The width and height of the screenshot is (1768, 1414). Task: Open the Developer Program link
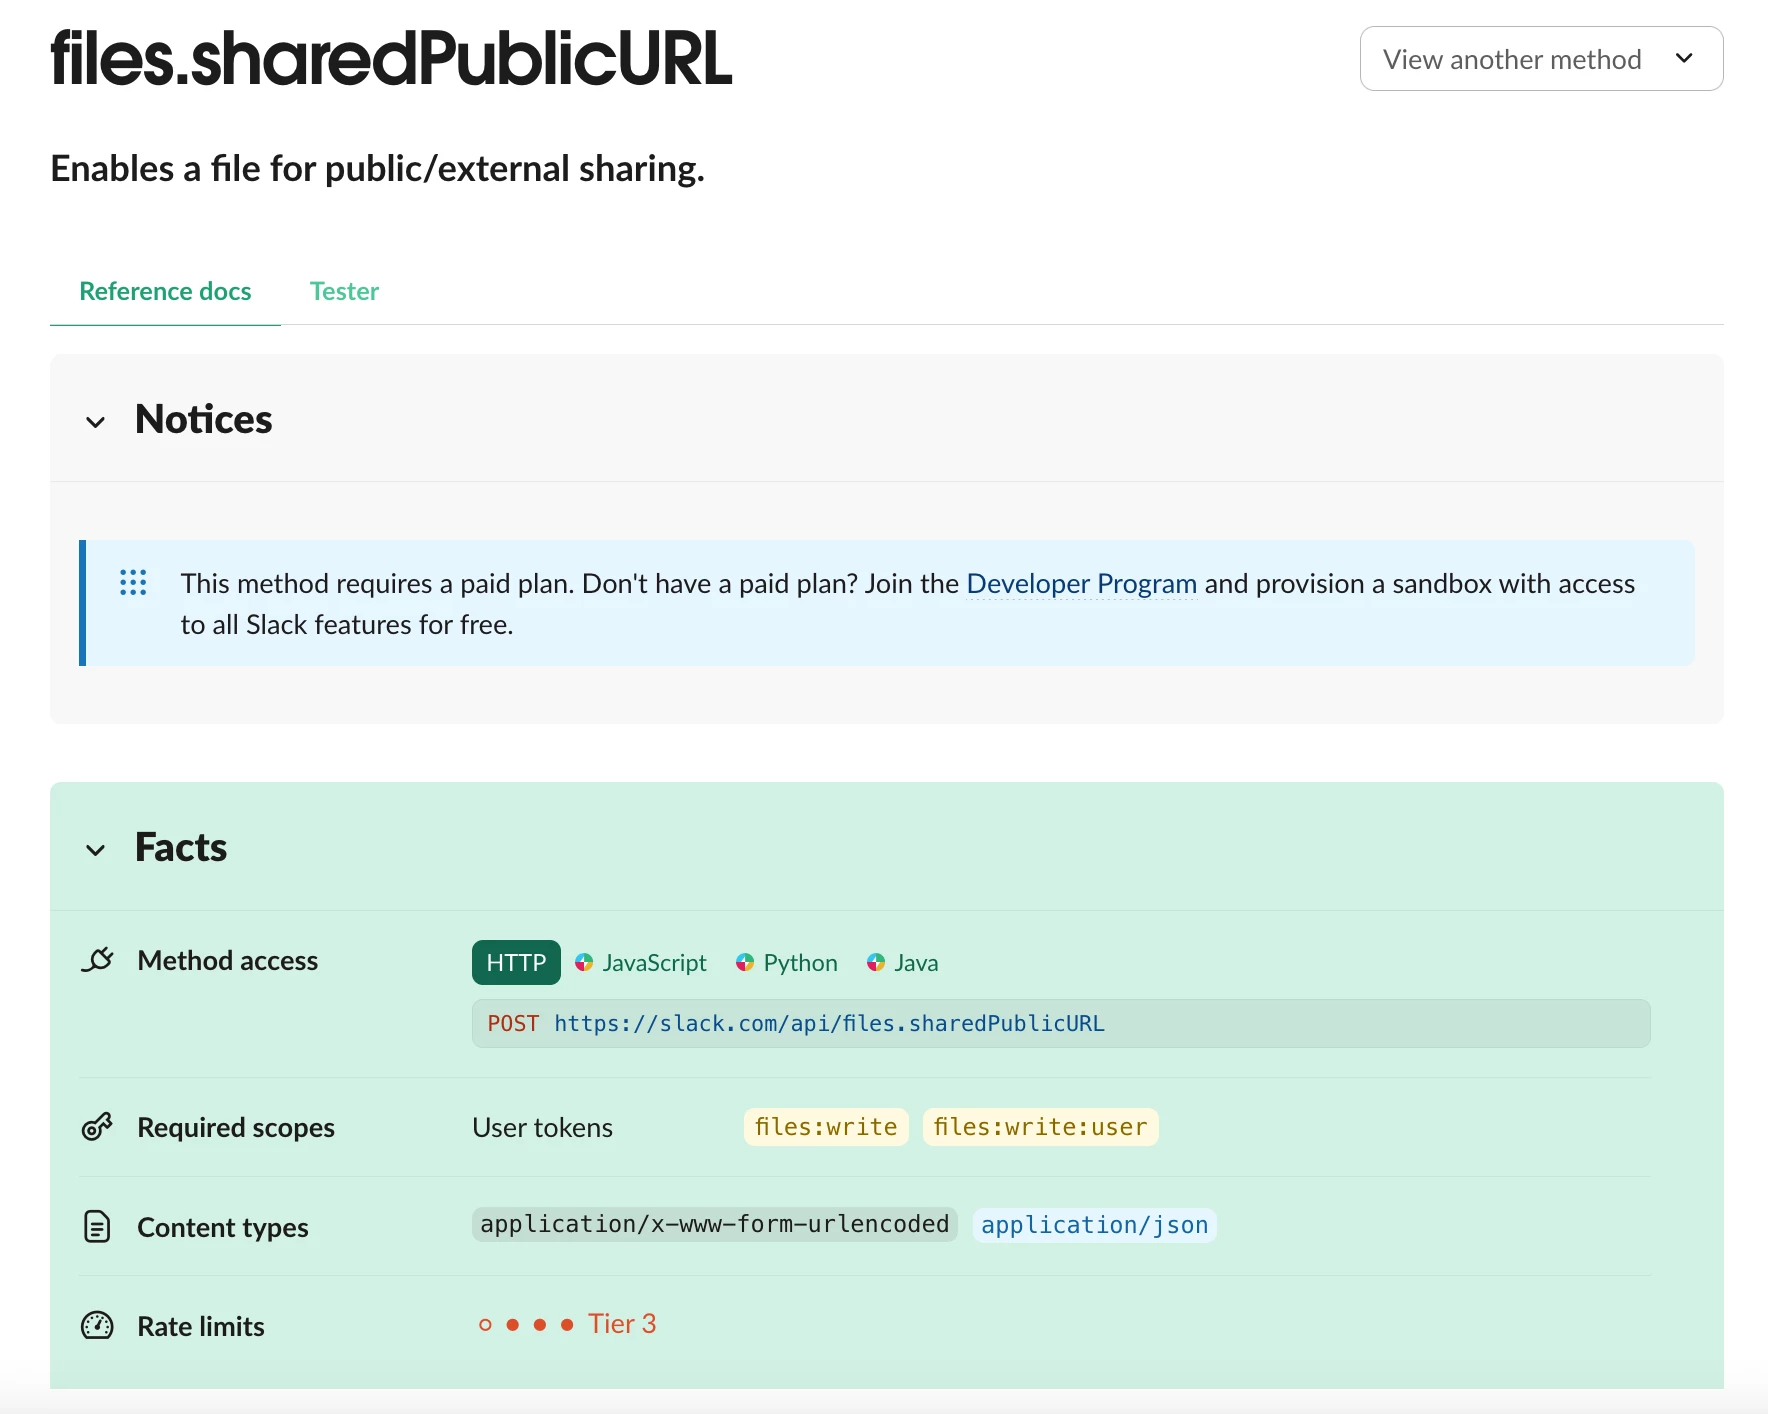(x=1081, y=584)
